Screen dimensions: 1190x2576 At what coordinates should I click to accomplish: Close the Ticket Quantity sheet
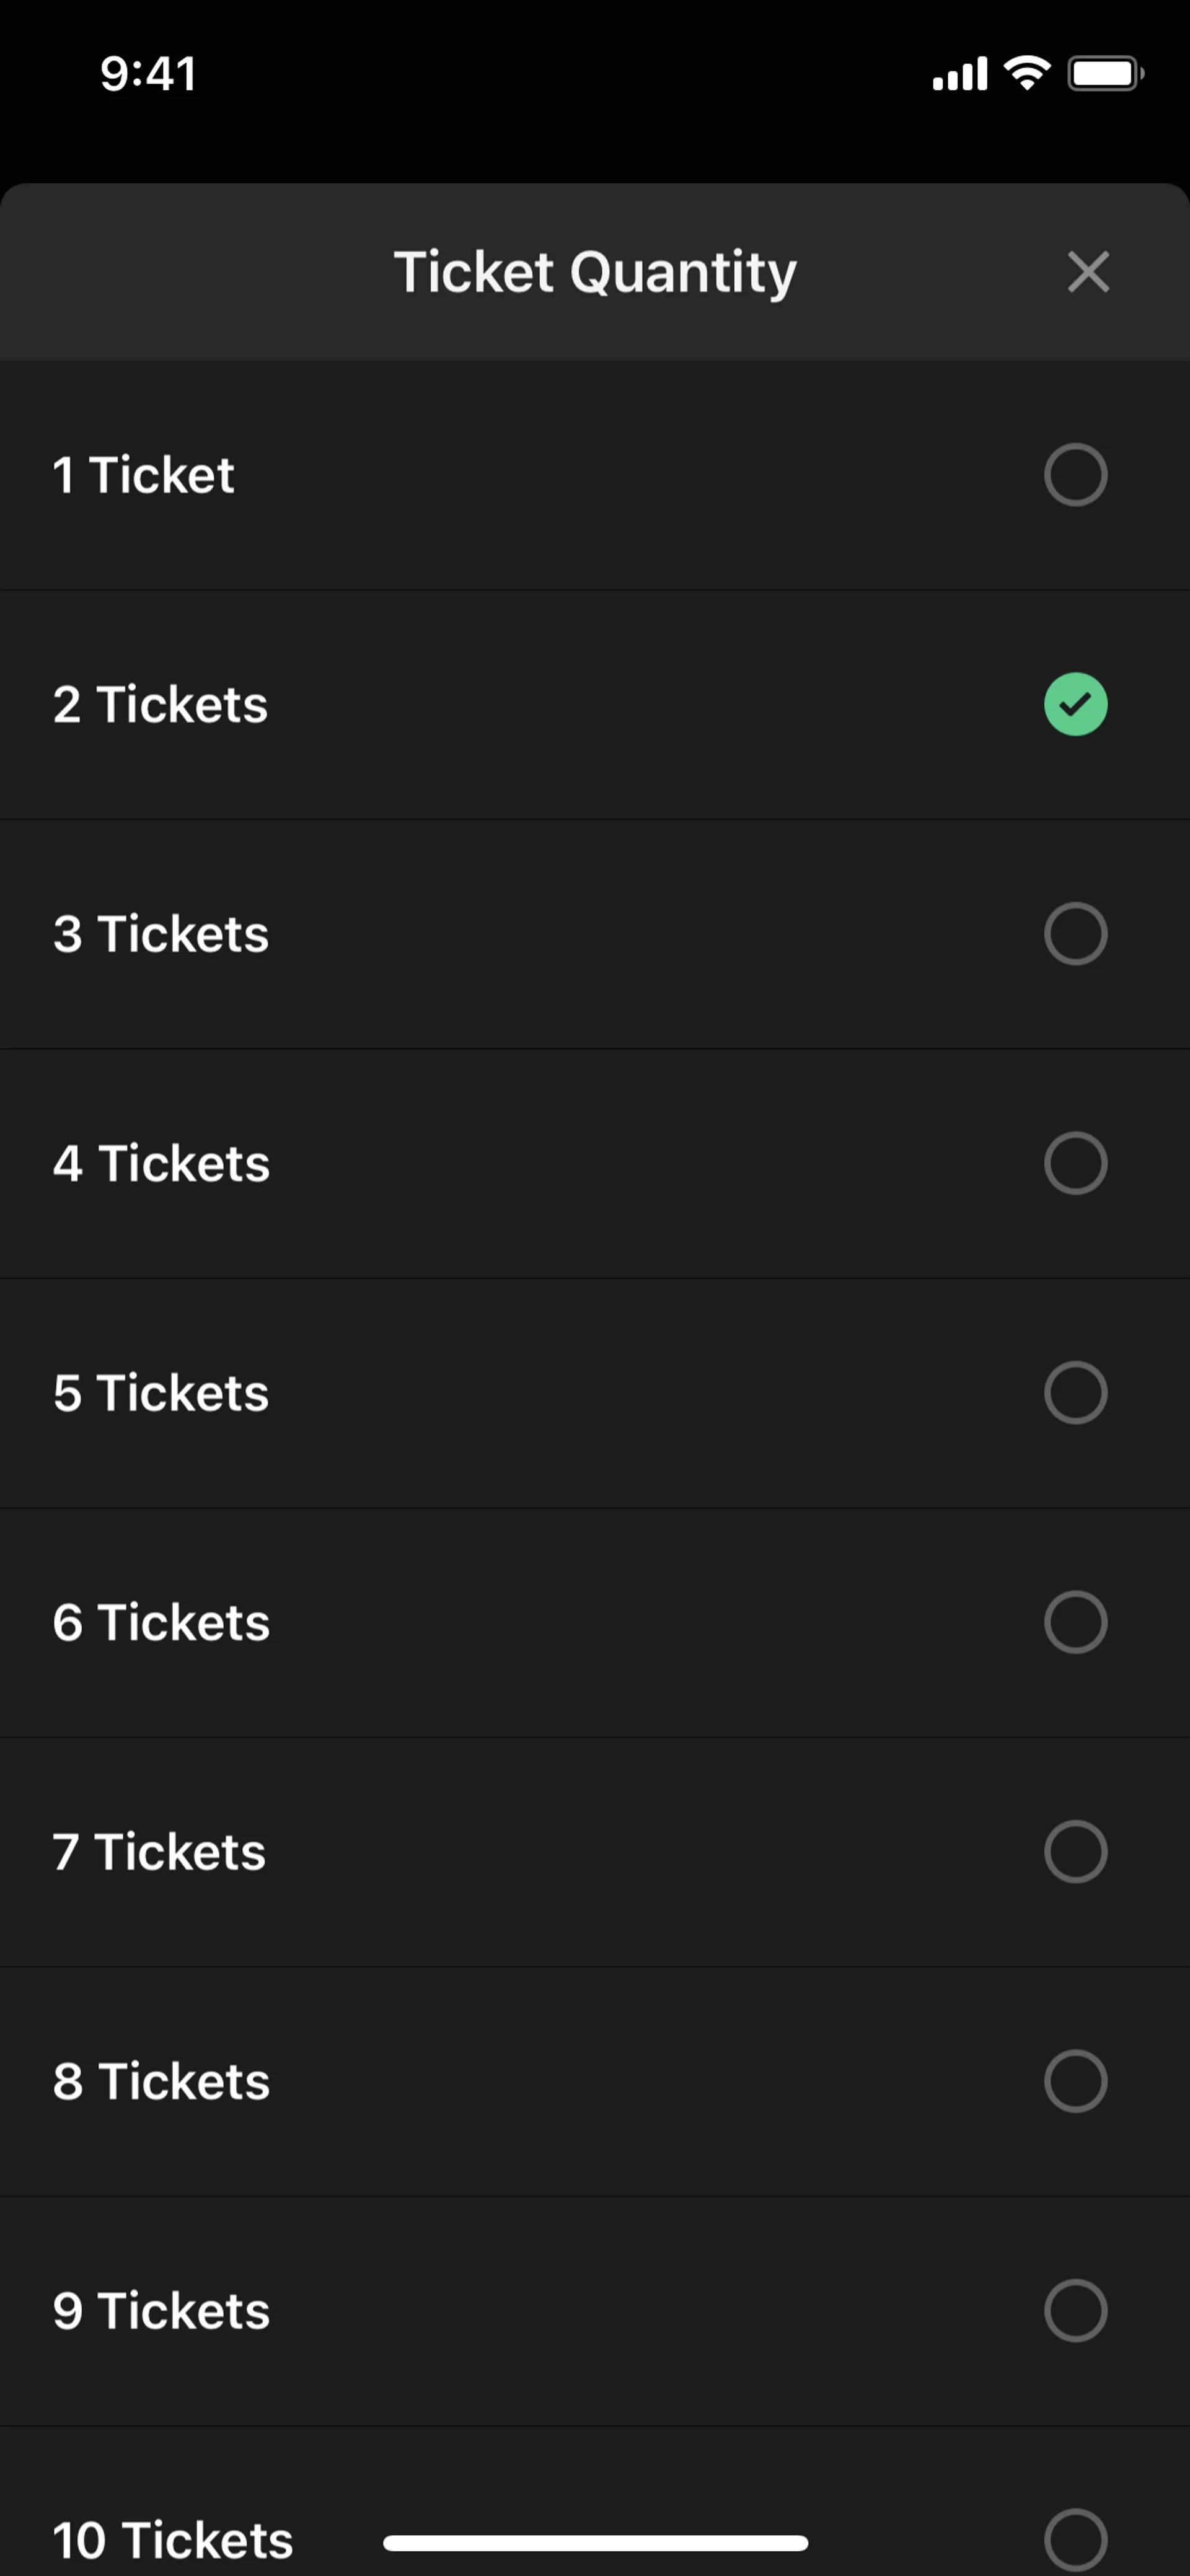click(1088, 272)
